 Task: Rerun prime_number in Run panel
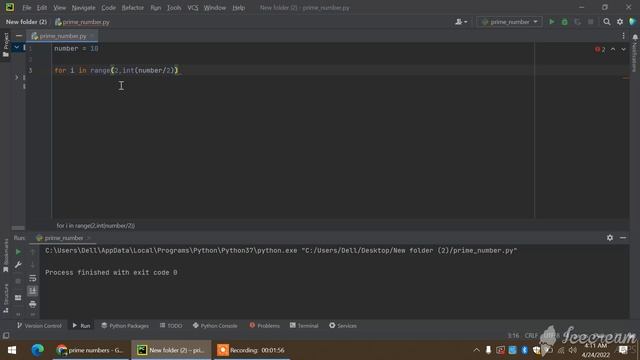click(x=18, y=252)
